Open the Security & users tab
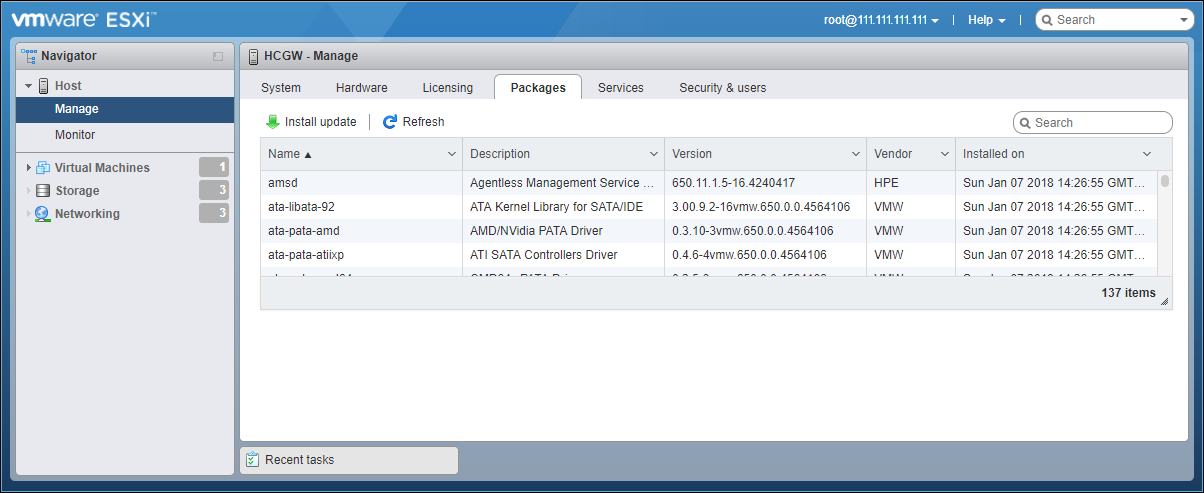This screenshot has width=1204, height=493. (723, 88)
